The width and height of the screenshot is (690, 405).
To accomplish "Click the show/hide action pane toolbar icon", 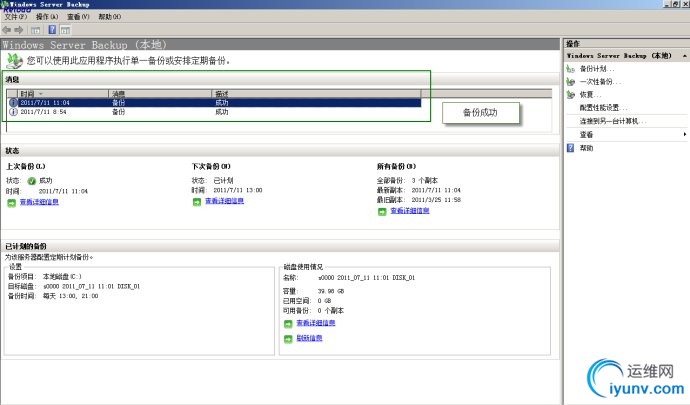I will 65,30.
